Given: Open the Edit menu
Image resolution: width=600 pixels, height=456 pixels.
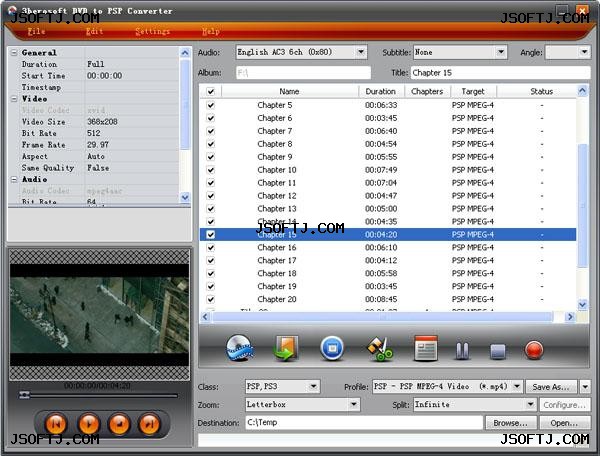Looking at the screenshot, I should coord(95,31).
